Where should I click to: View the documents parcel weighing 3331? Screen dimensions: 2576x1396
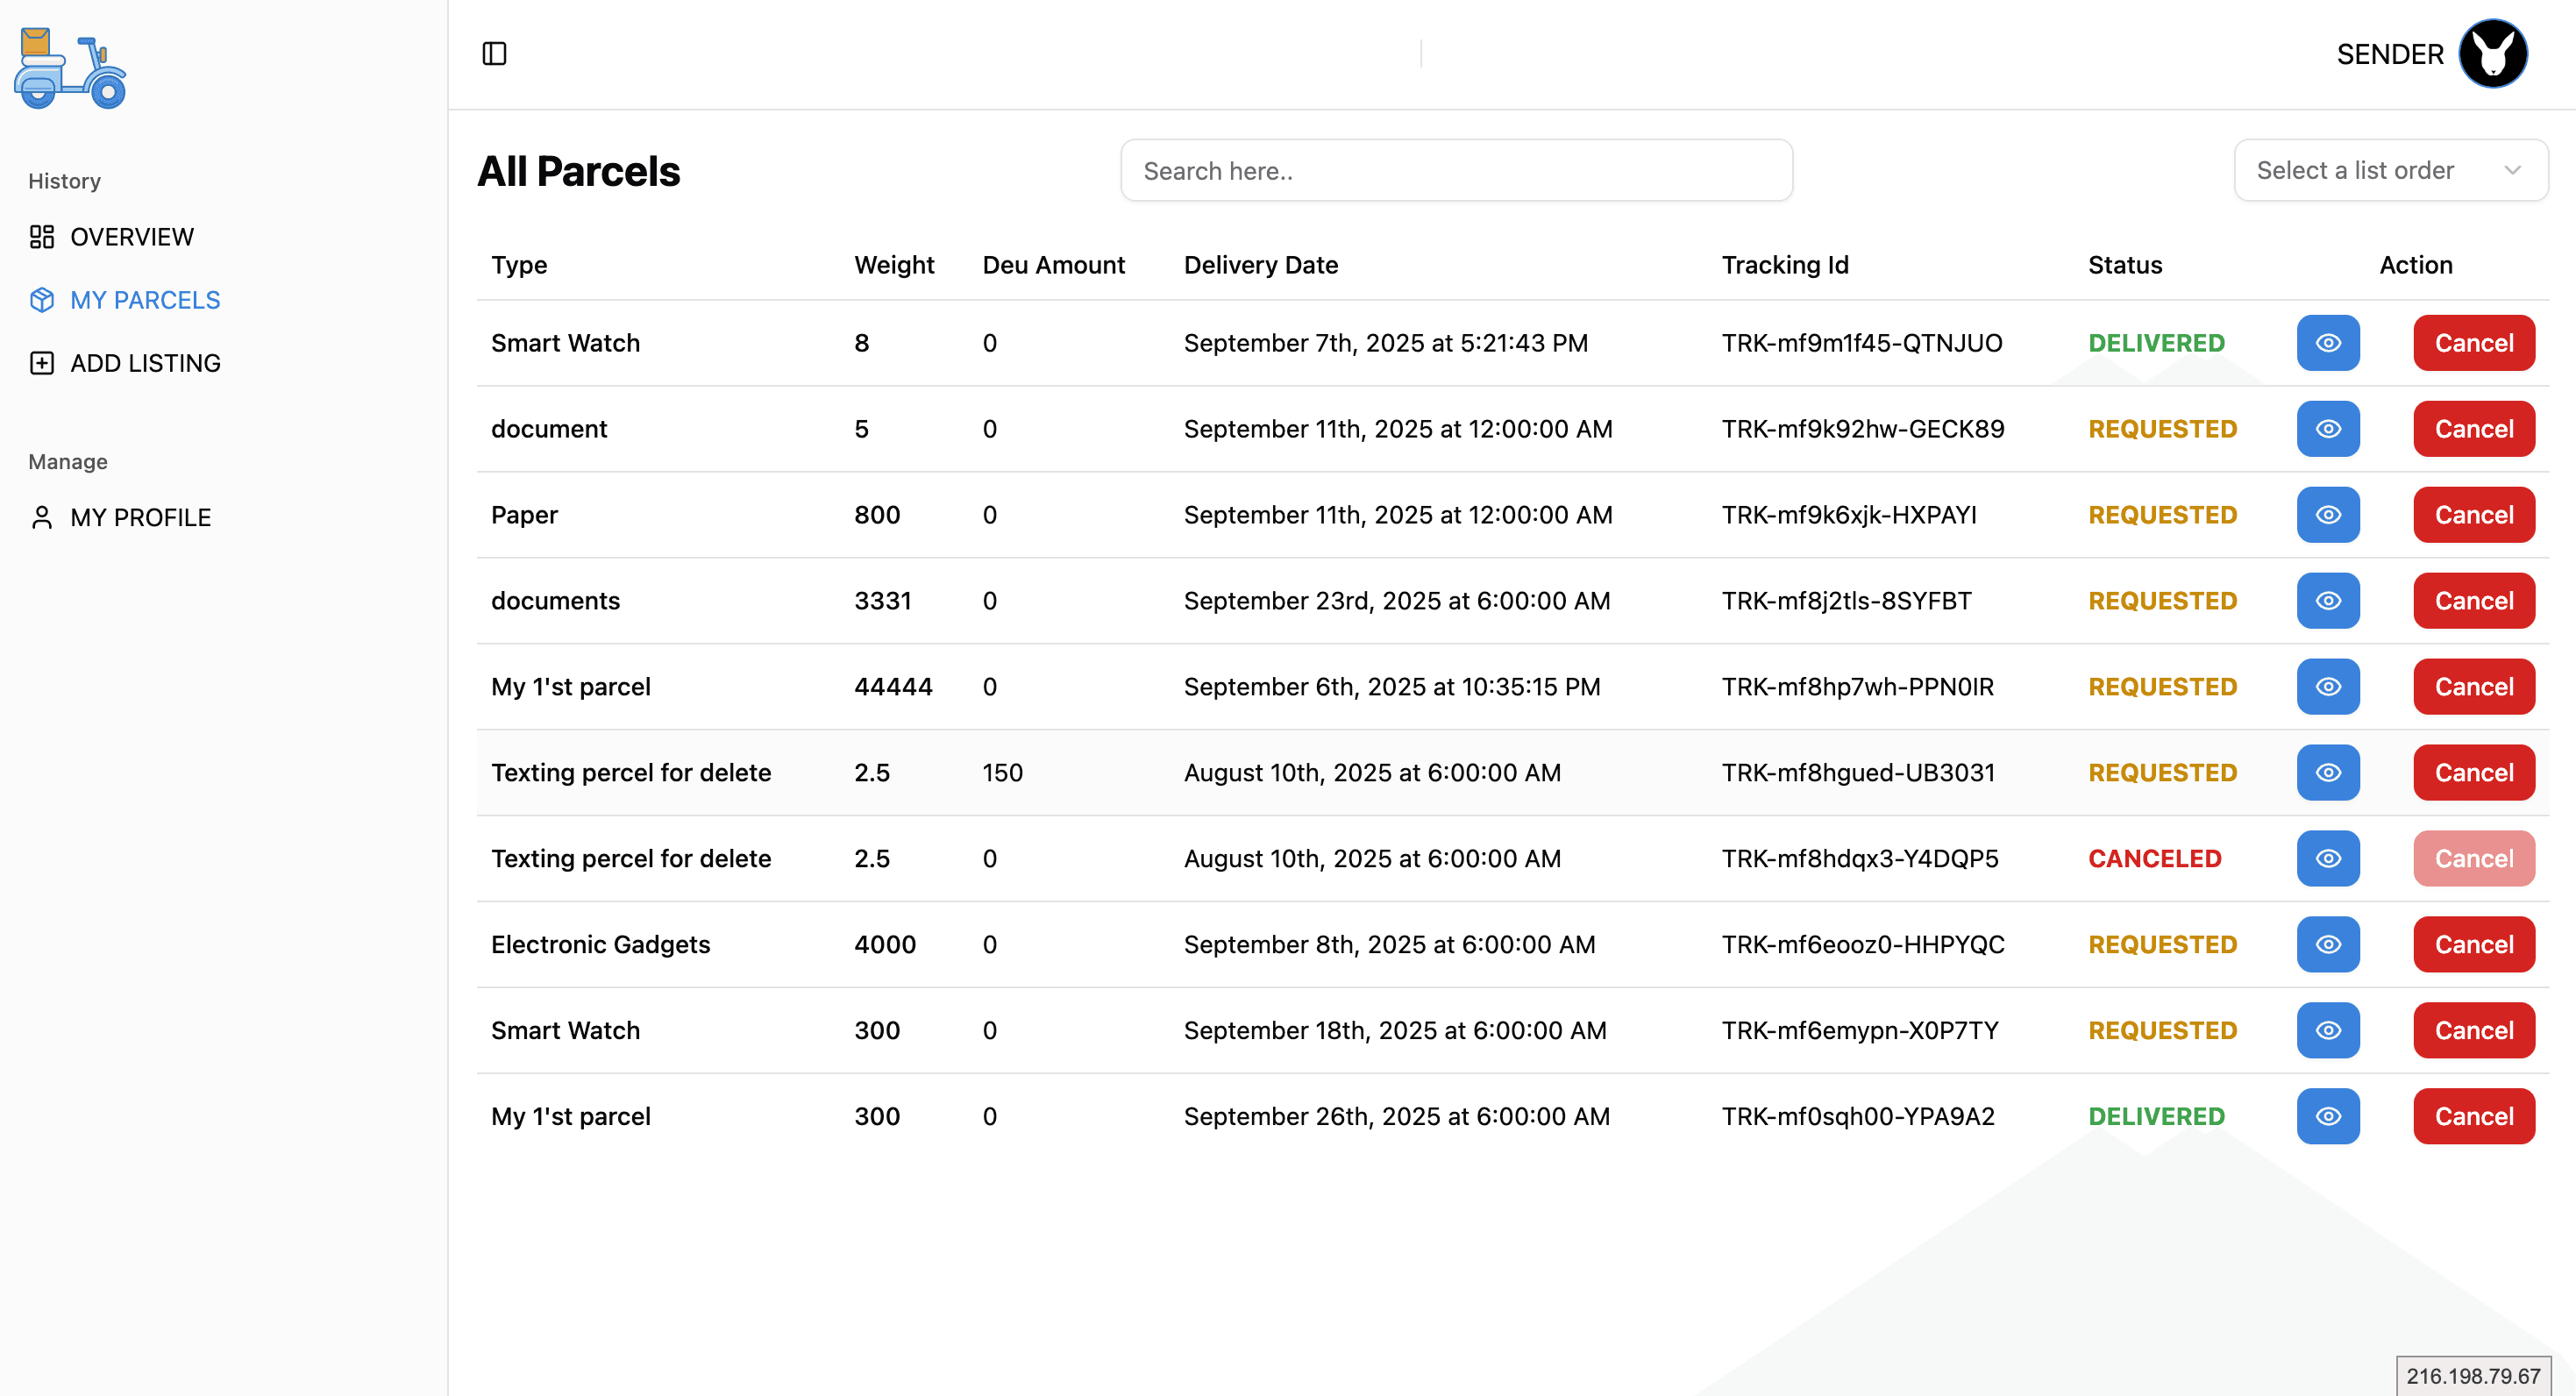2327,601
